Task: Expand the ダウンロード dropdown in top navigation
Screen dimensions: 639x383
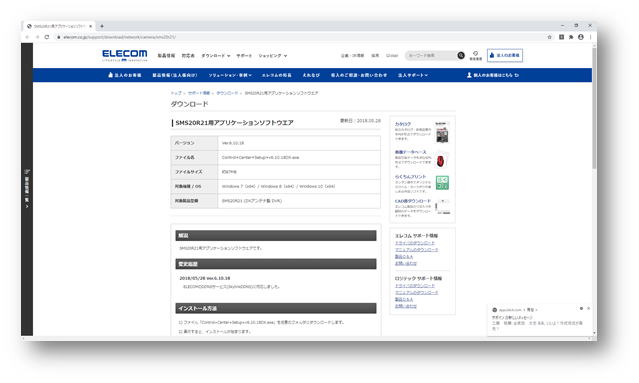Action: point(216,55)
